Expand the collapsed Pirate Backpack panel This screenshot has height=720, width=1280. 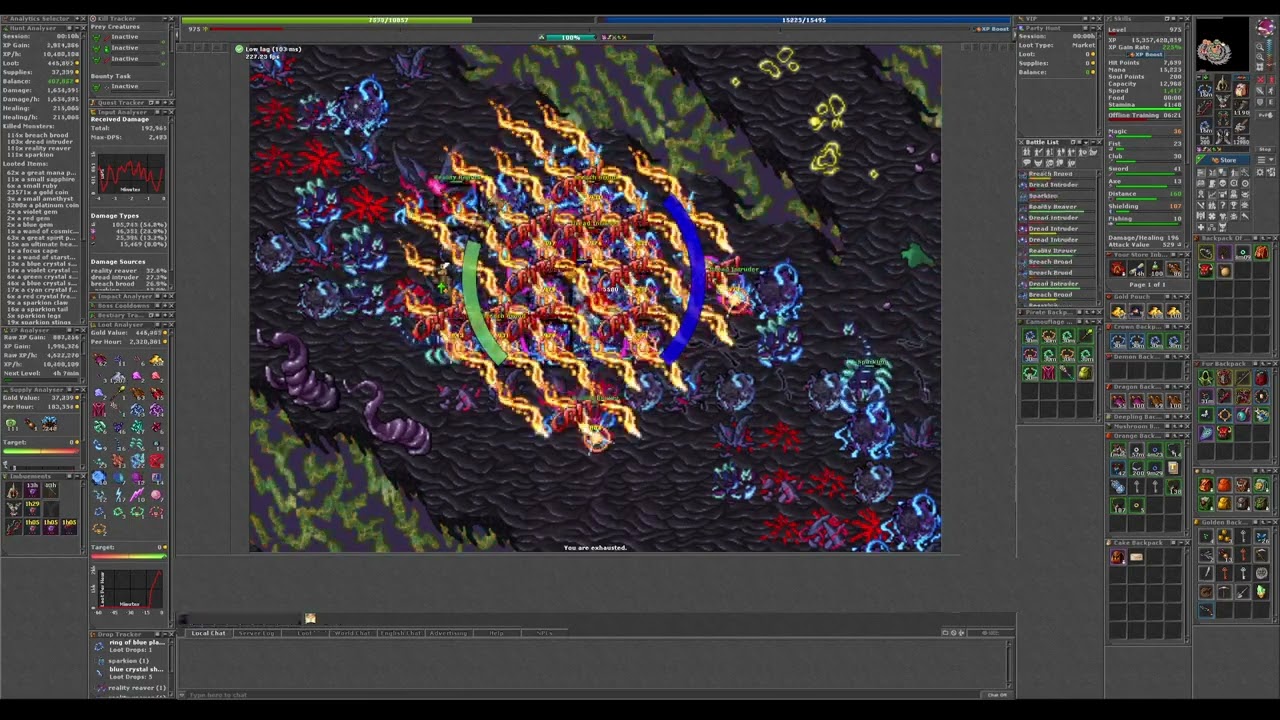1093,312
